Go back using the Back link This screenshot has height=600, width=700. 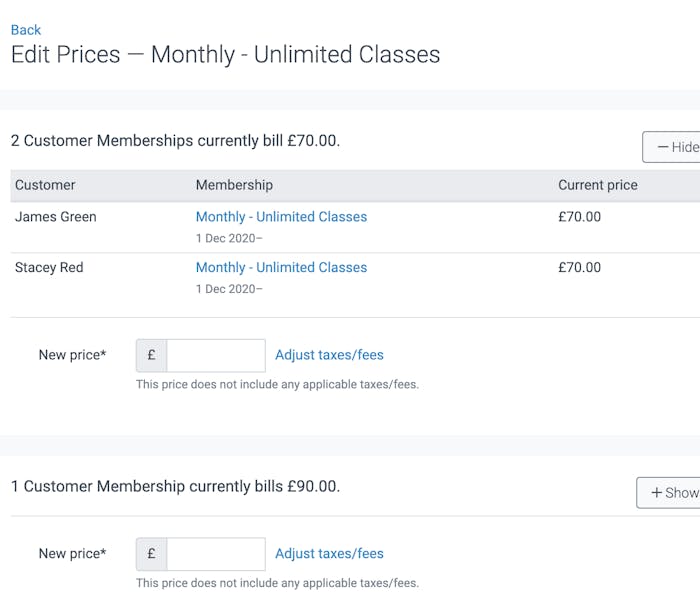[x=26, y=30]
